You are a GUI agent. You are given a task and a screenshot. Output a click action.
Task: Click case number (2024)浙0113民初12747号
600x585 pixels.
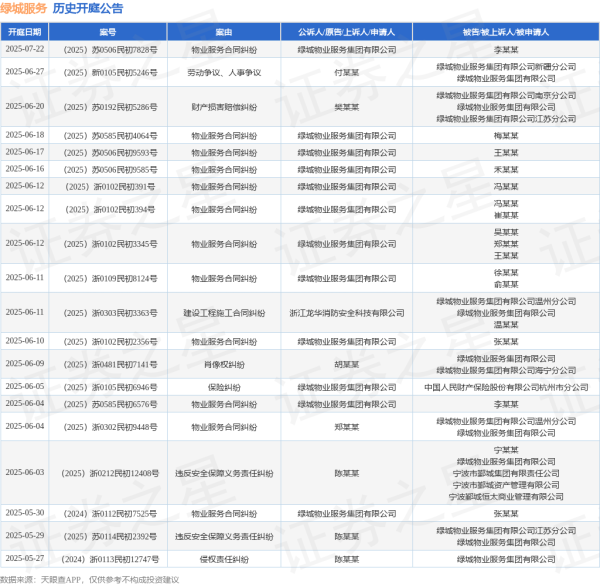pos(110,559)
